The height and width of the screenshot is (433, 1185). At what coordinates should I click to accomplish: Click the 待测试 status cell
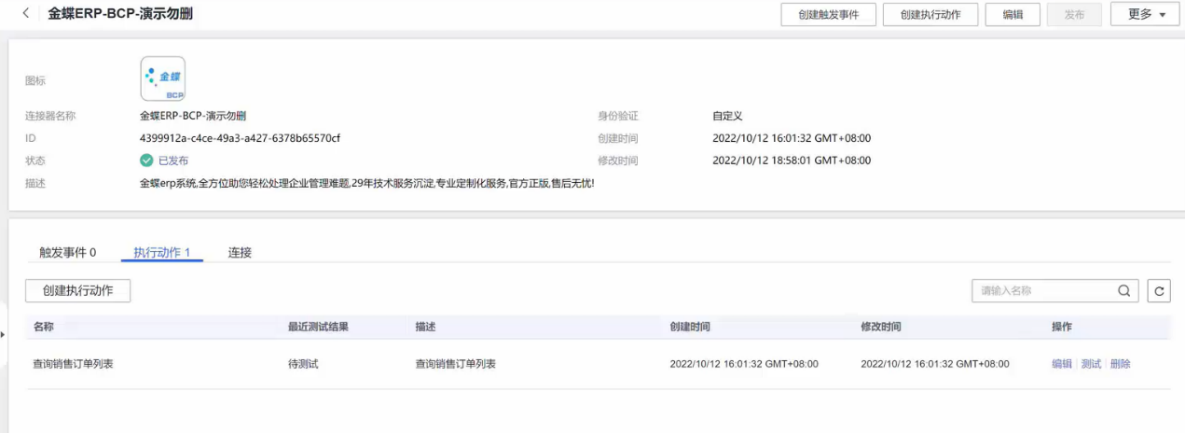coord(303,363)
